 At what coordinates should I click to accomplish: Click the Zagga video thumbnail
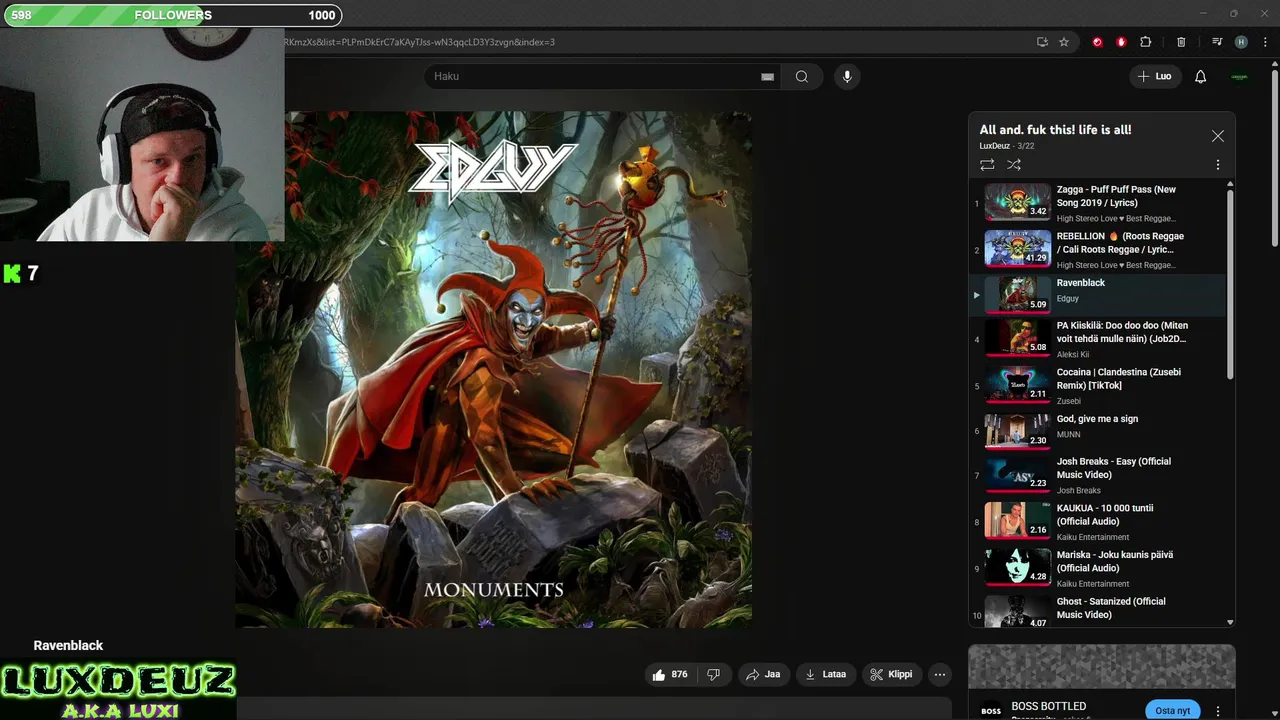[1017, 202]
